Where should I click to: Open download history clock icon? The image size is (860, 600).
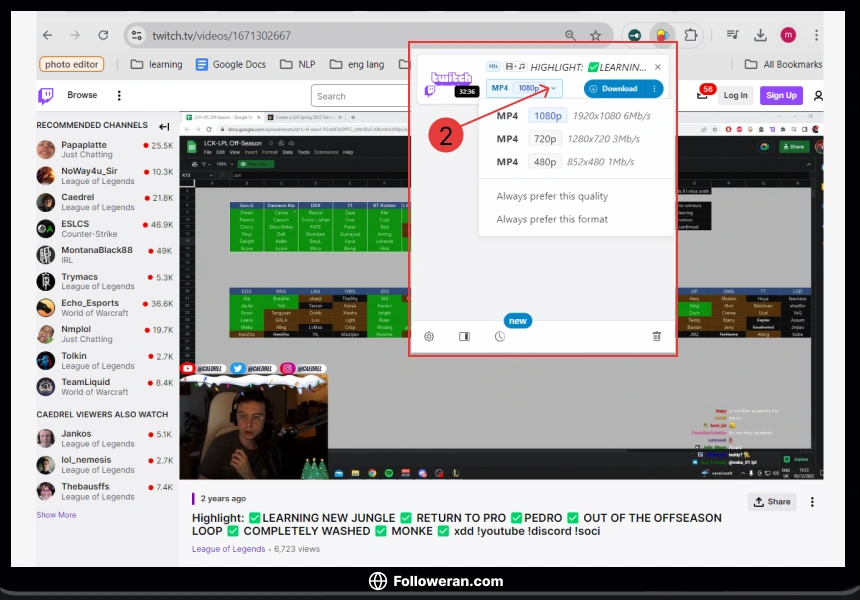[499, 337]
